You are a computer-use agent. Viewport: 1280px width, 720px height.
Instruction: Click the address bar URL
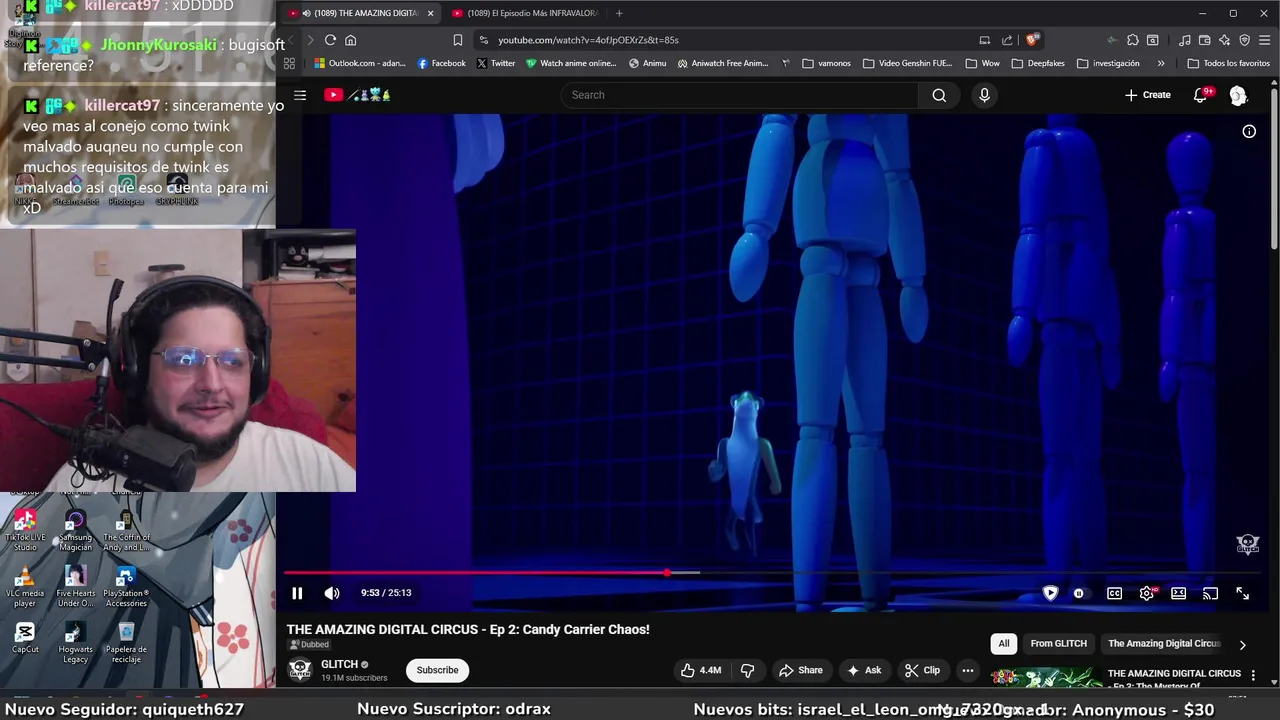[x=588, y=40]
